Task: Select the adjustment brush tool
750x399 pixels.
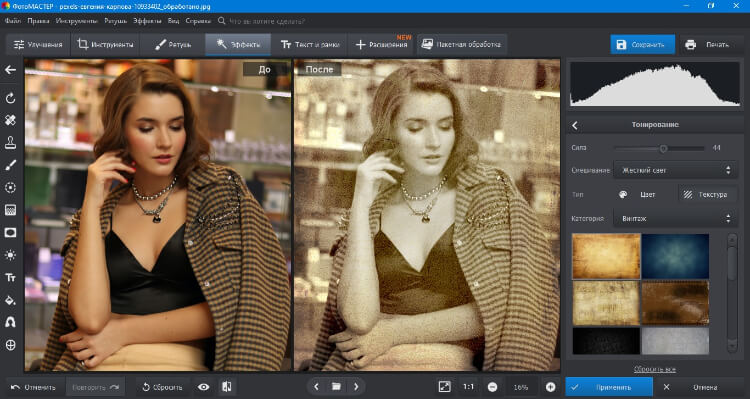Action: (11, 165)
